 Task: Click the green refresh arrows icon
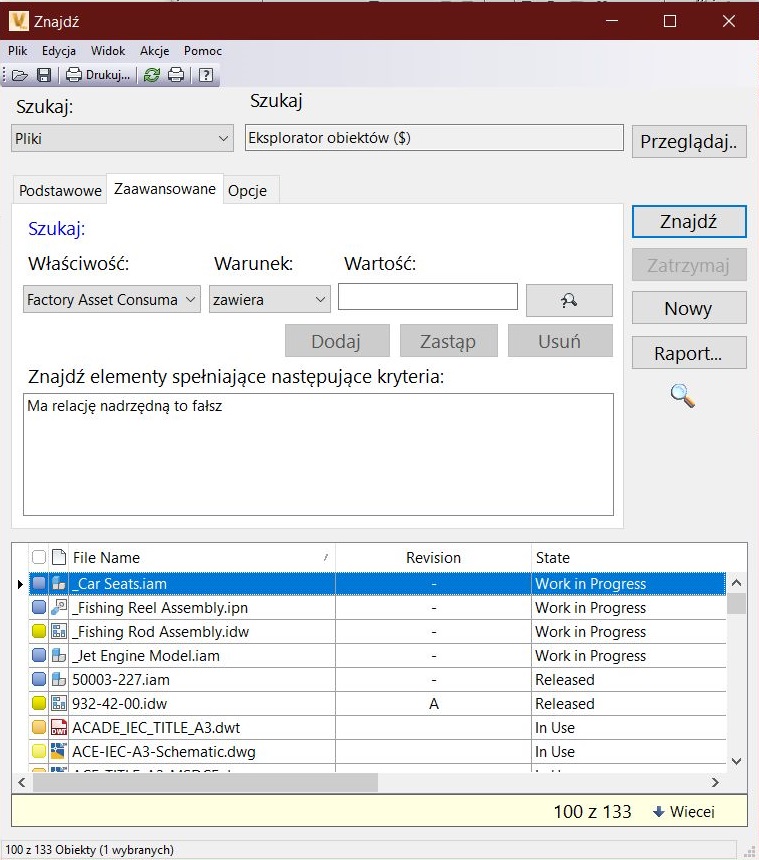coord(152,75)
